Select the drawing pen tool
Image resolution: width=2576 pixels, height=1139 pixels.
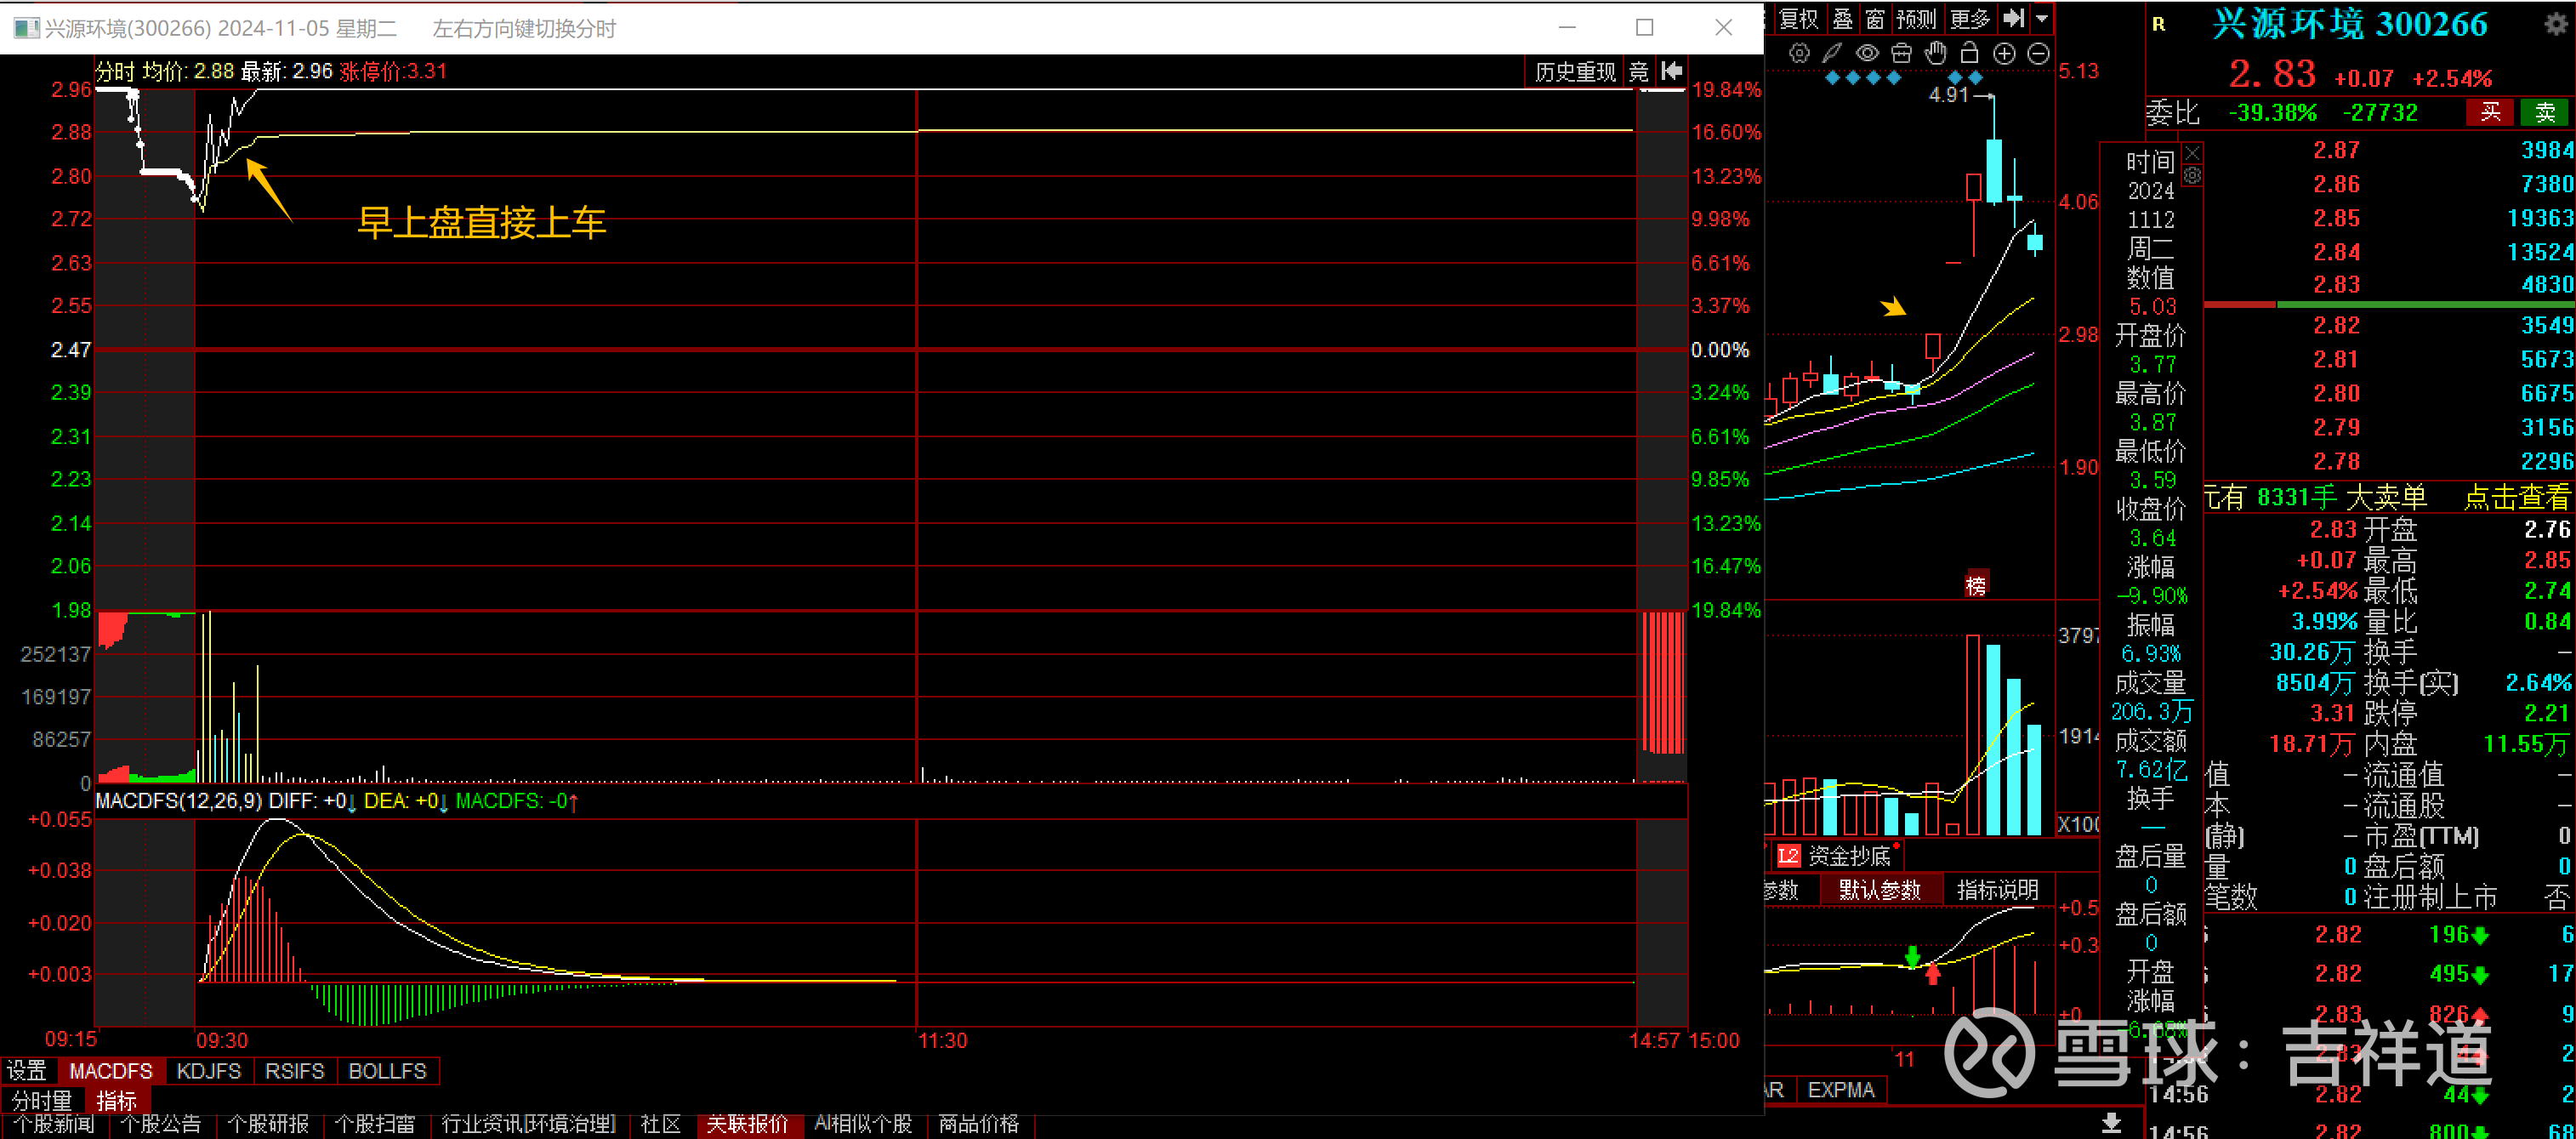click(1832, 54)
